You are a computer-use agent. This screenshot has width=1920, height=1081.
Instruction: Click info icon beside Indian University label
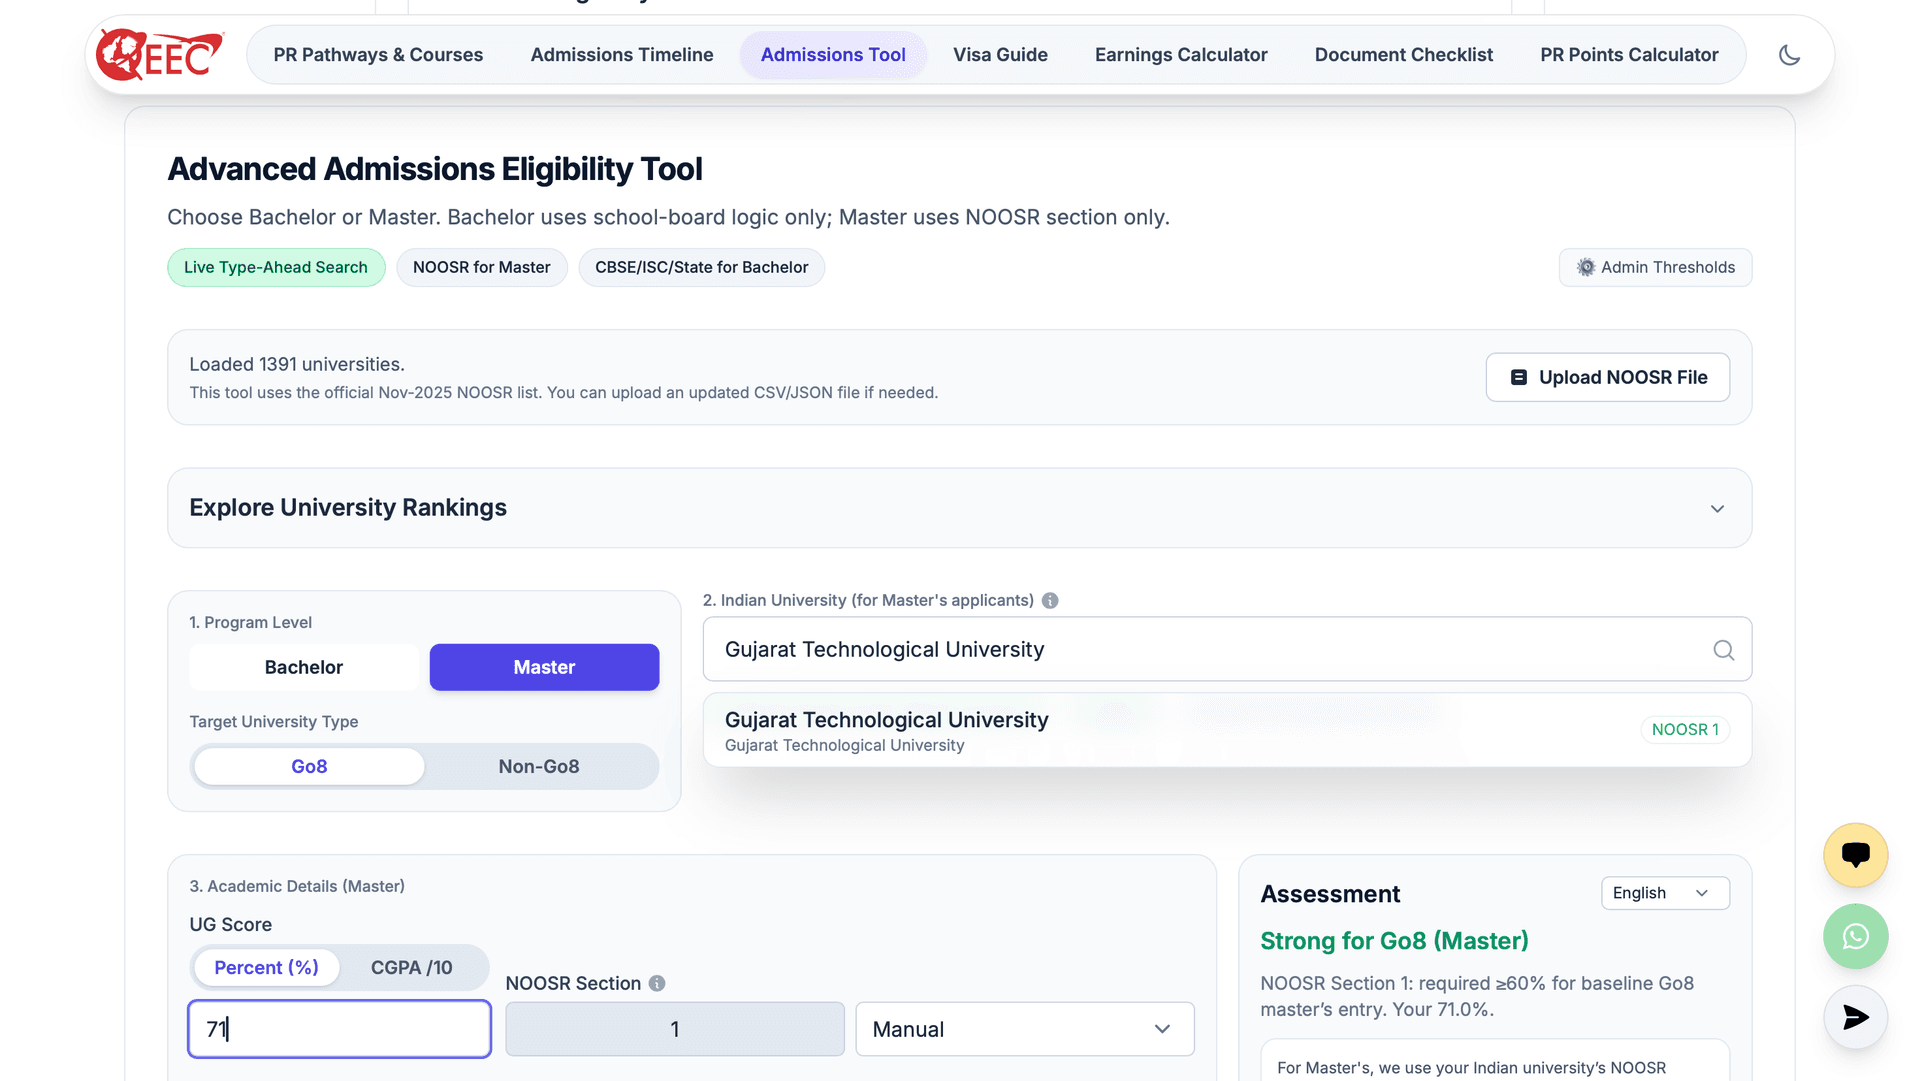[1050, 600]
